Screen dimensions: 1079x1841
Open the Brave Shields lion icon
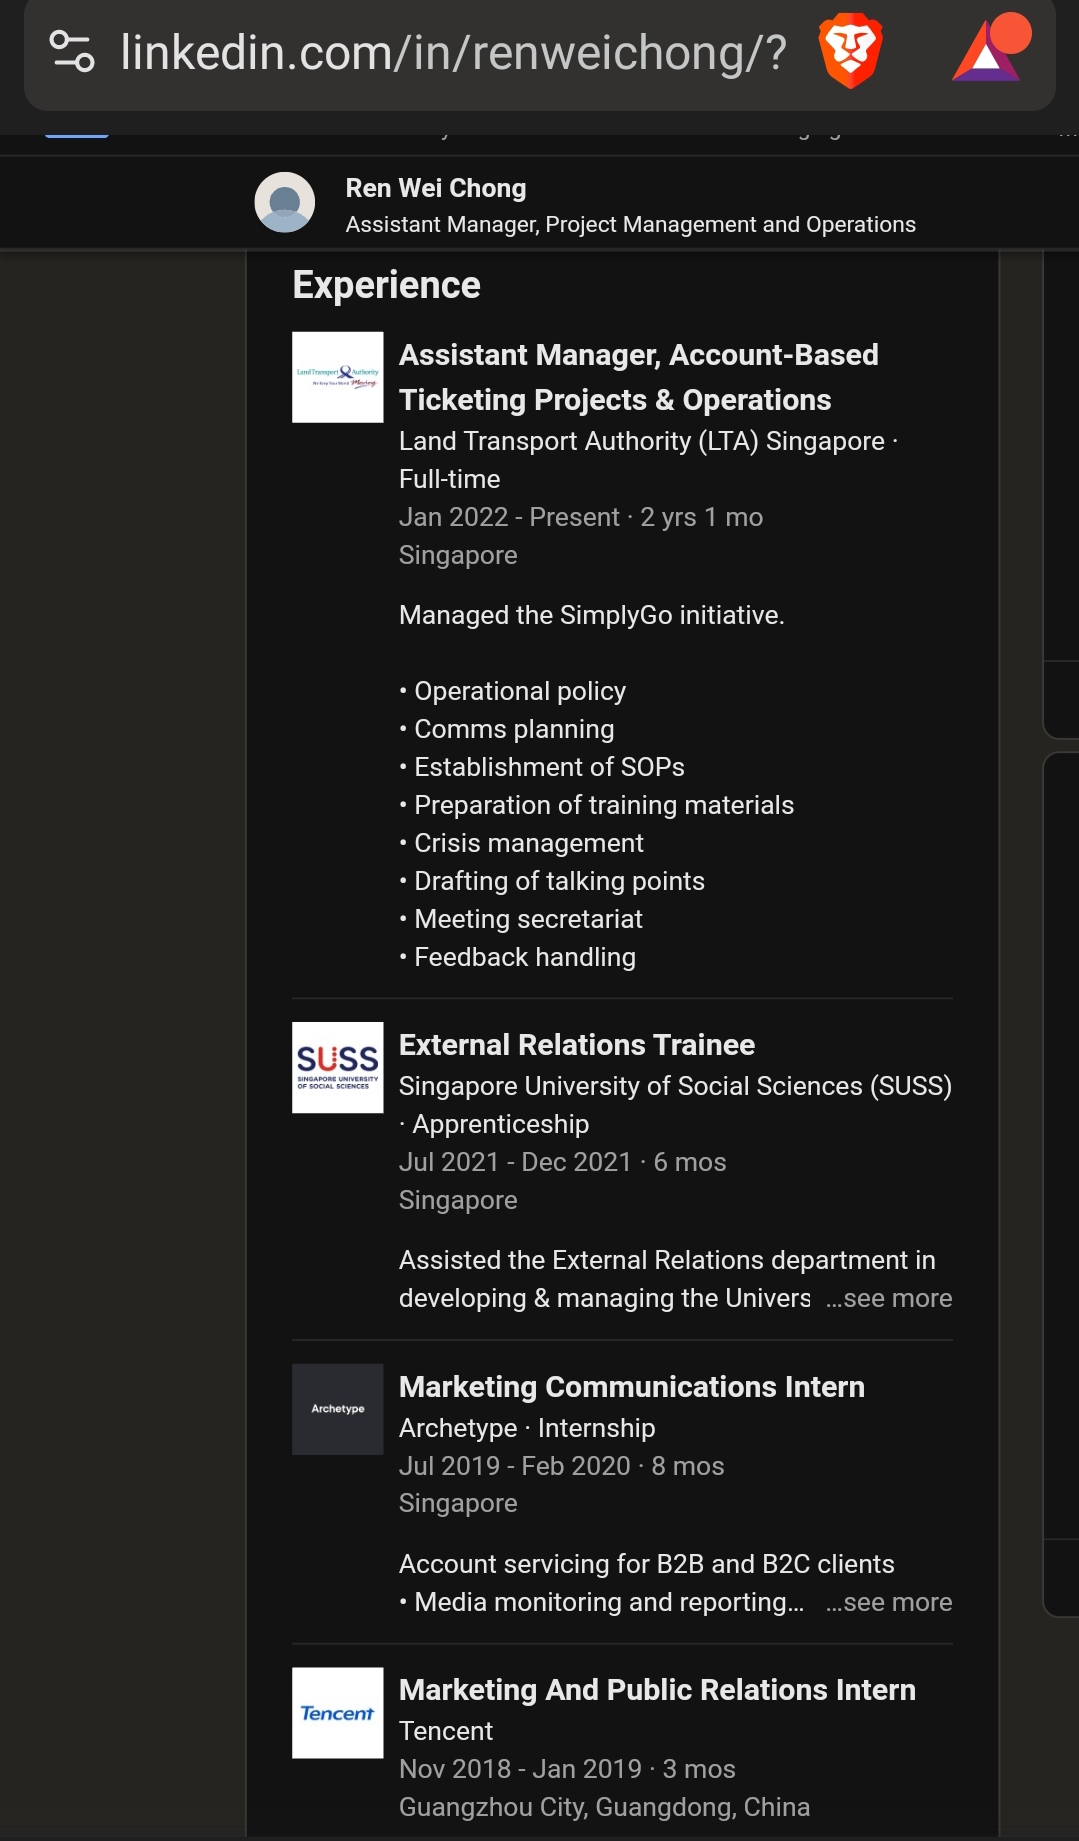click(850, 52)
